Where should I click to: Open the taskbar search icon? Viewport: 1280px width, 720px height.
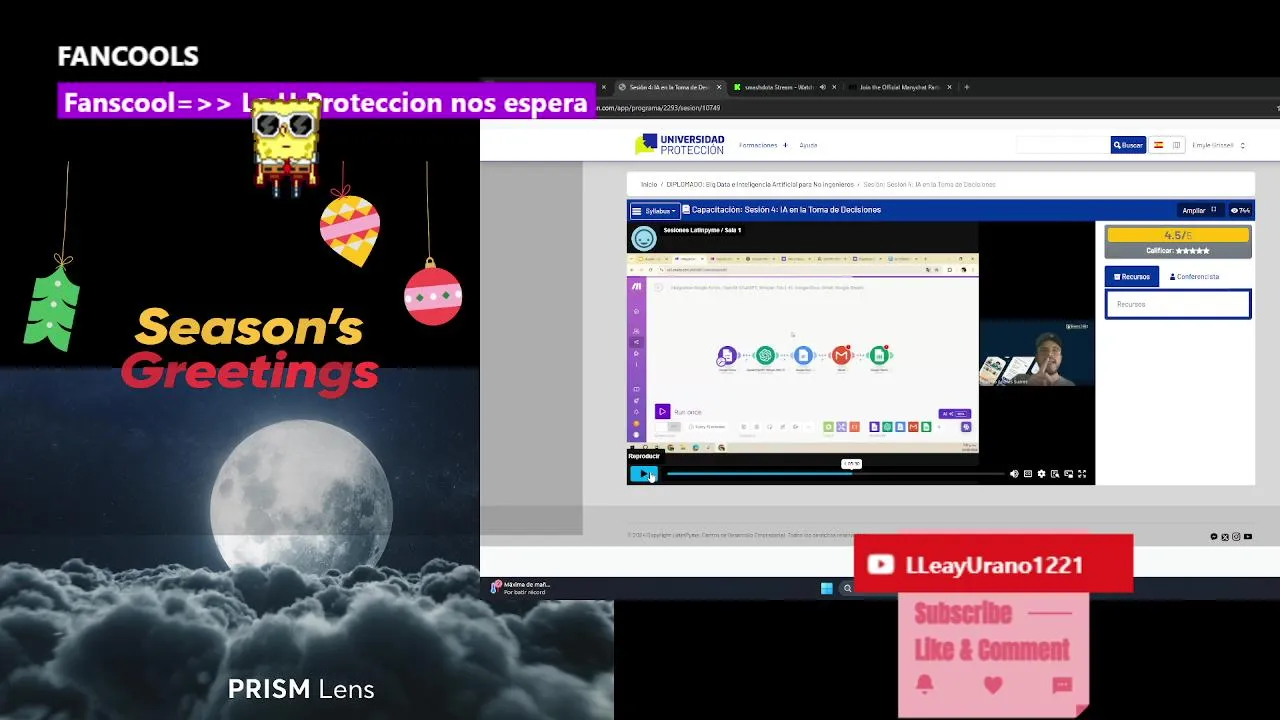click(847, 588)
